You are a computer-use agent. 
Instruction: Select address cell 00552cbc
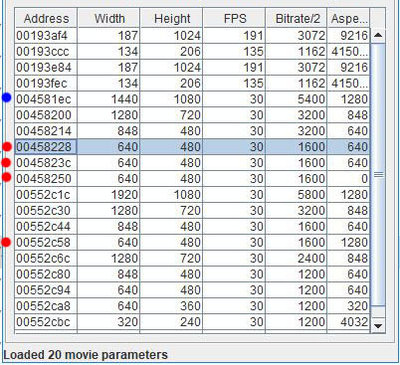(x=46, y=322)
